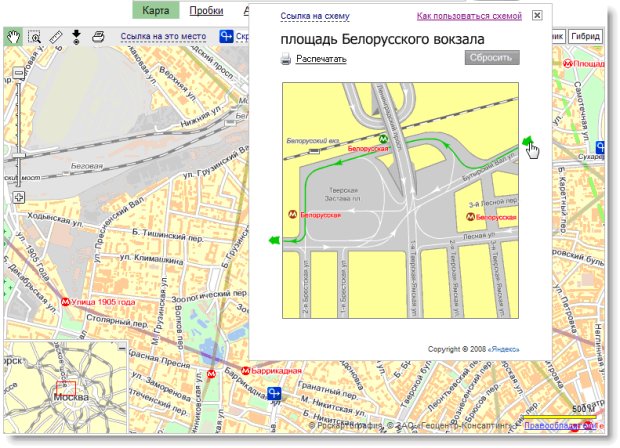The image size is (620, 448).
Task: Click the green arrow at scheme's right edge
Action: pyautogui.click(x=527, y=142)
